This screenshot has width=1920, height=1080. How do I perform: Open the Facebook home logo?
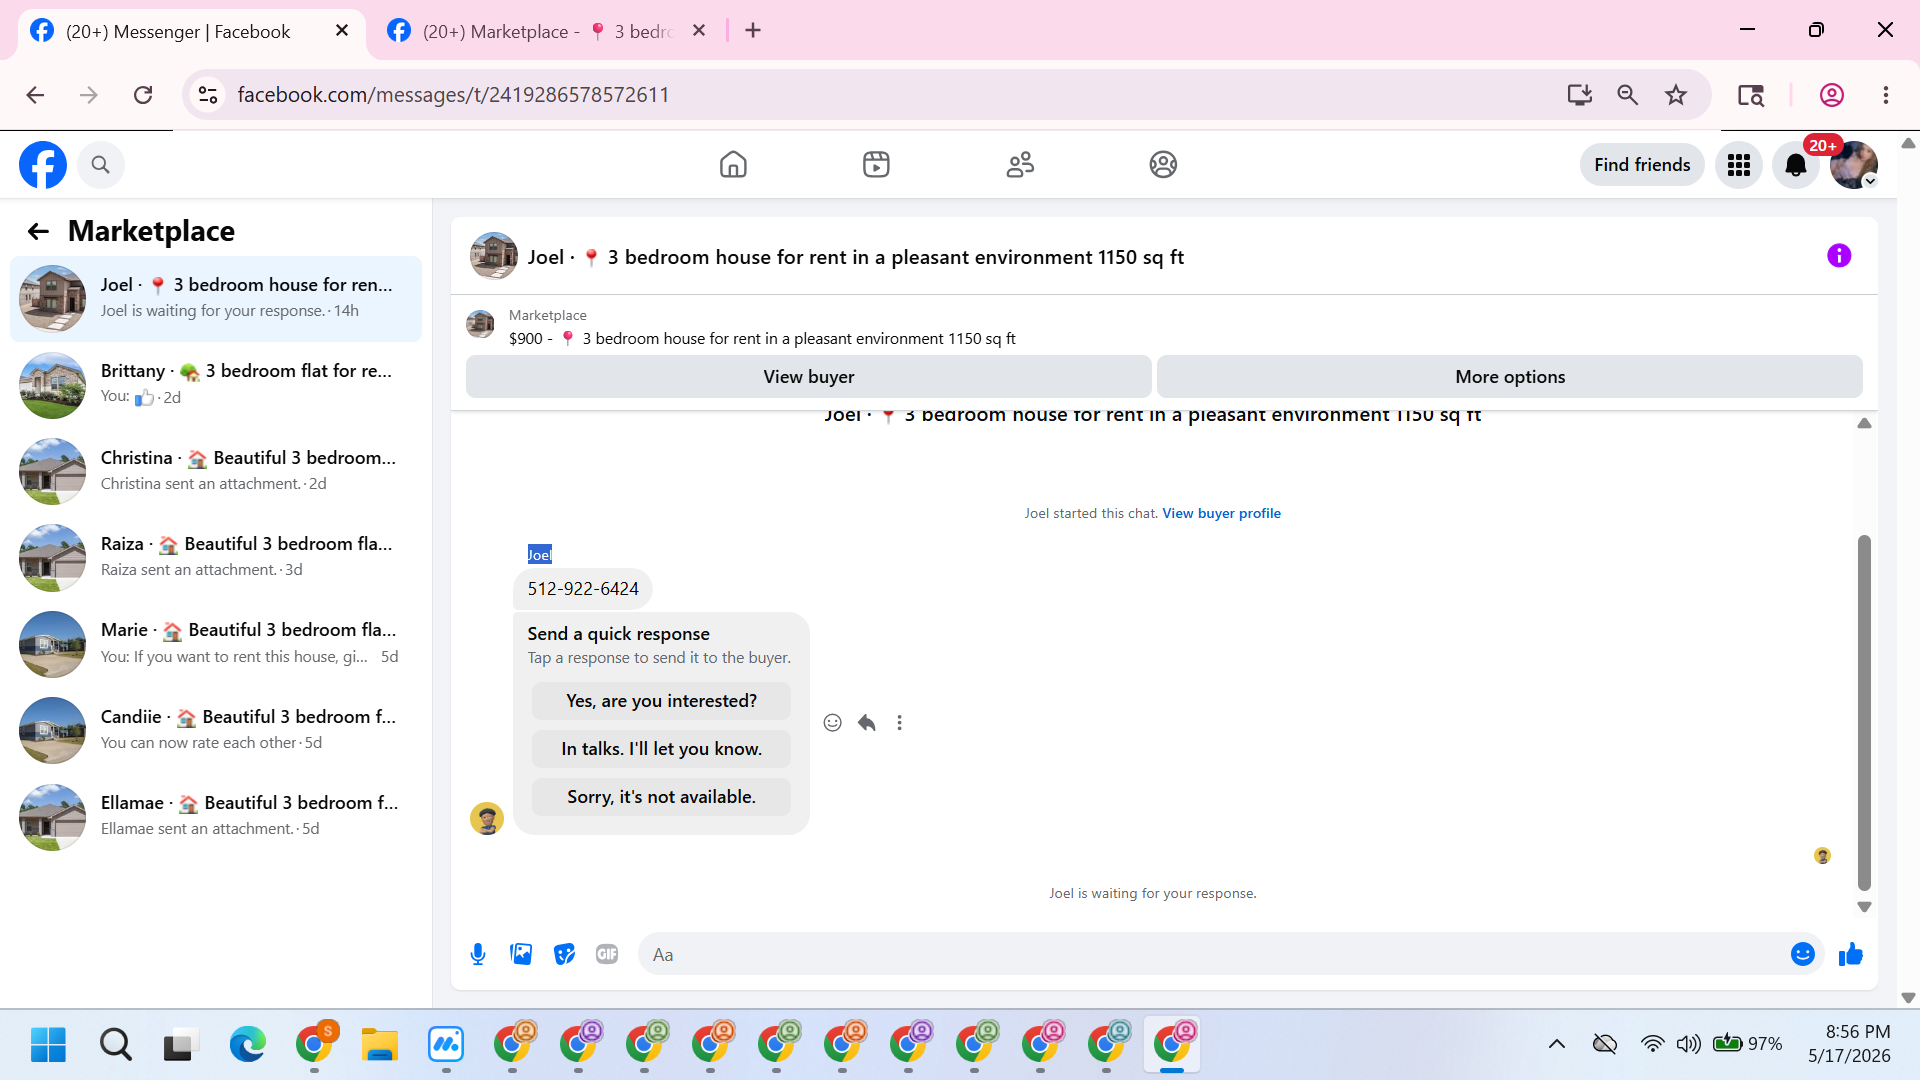pyautogui.click(x=43, y=165)
